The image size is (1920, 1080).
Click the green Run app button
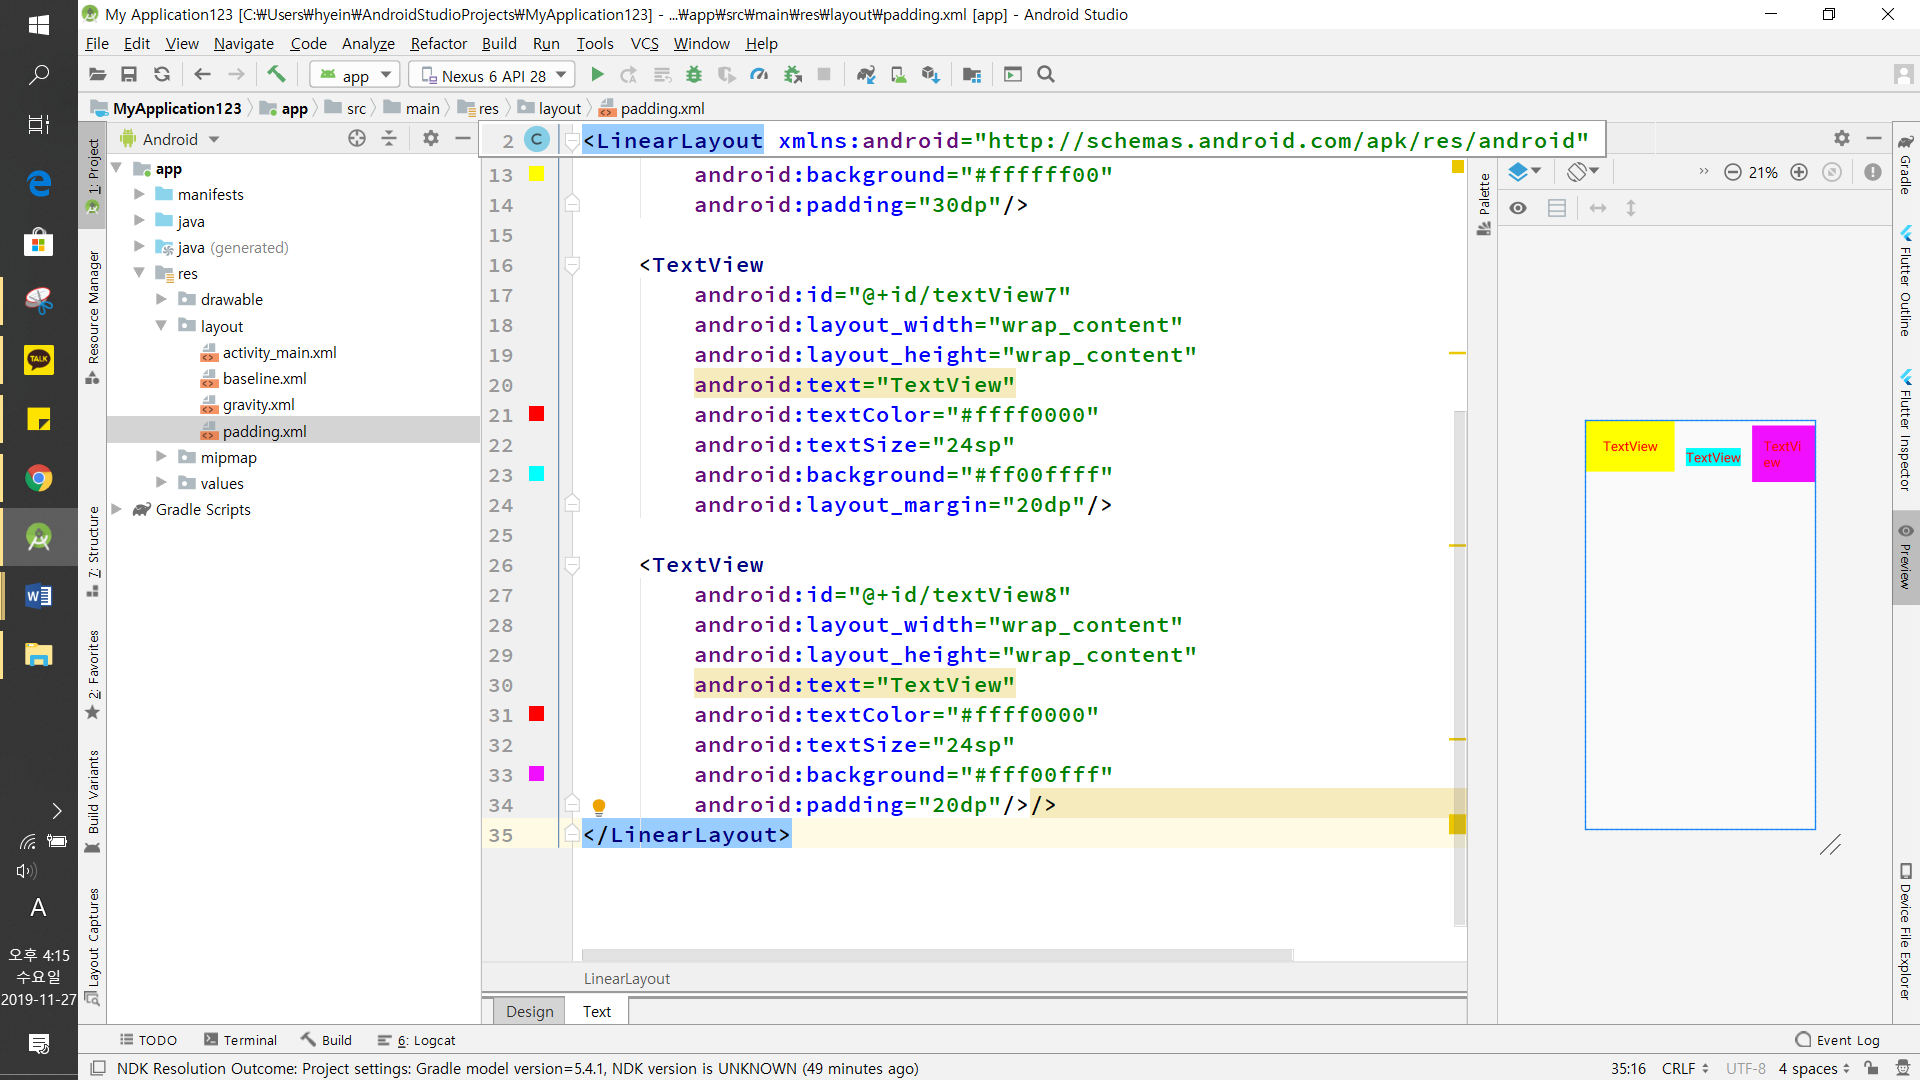(x=597, y=75)
